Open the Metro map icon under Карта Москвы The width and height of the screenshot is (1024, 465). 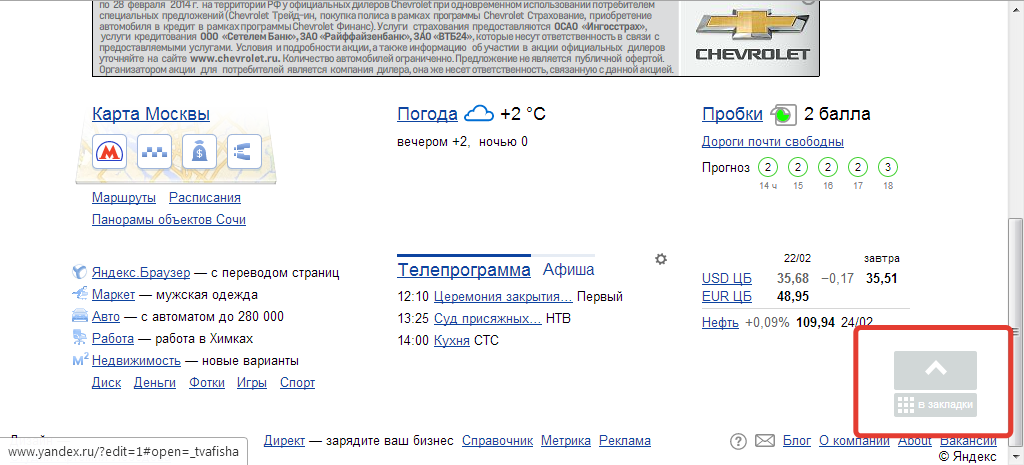pos(109,152)
